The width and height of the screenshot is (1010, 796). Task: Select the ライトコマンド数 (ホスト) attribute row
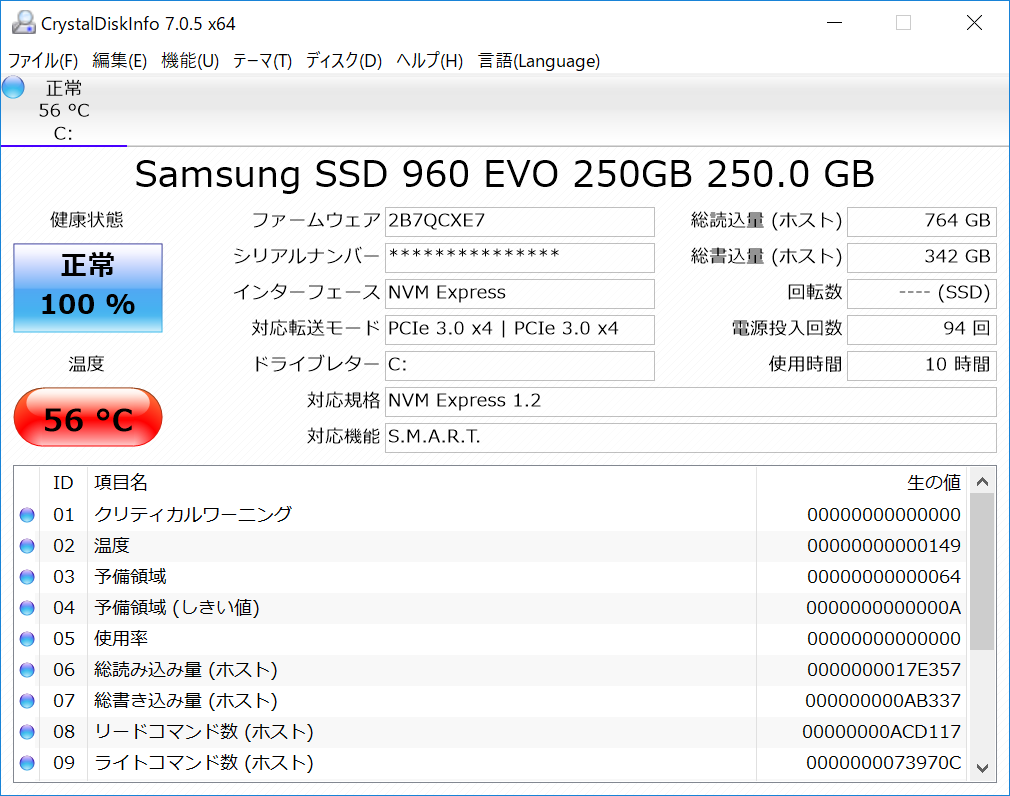[490, 763]
